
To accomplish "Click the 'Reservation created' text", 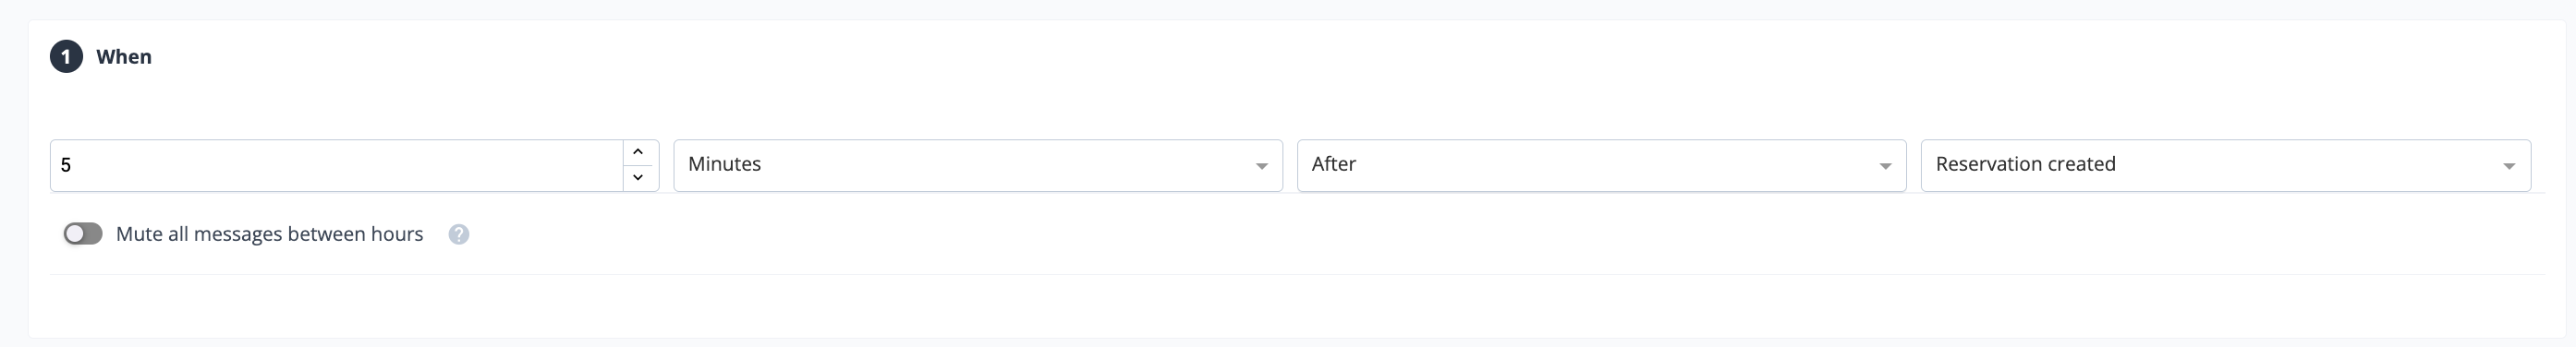I will [2025, 164].
